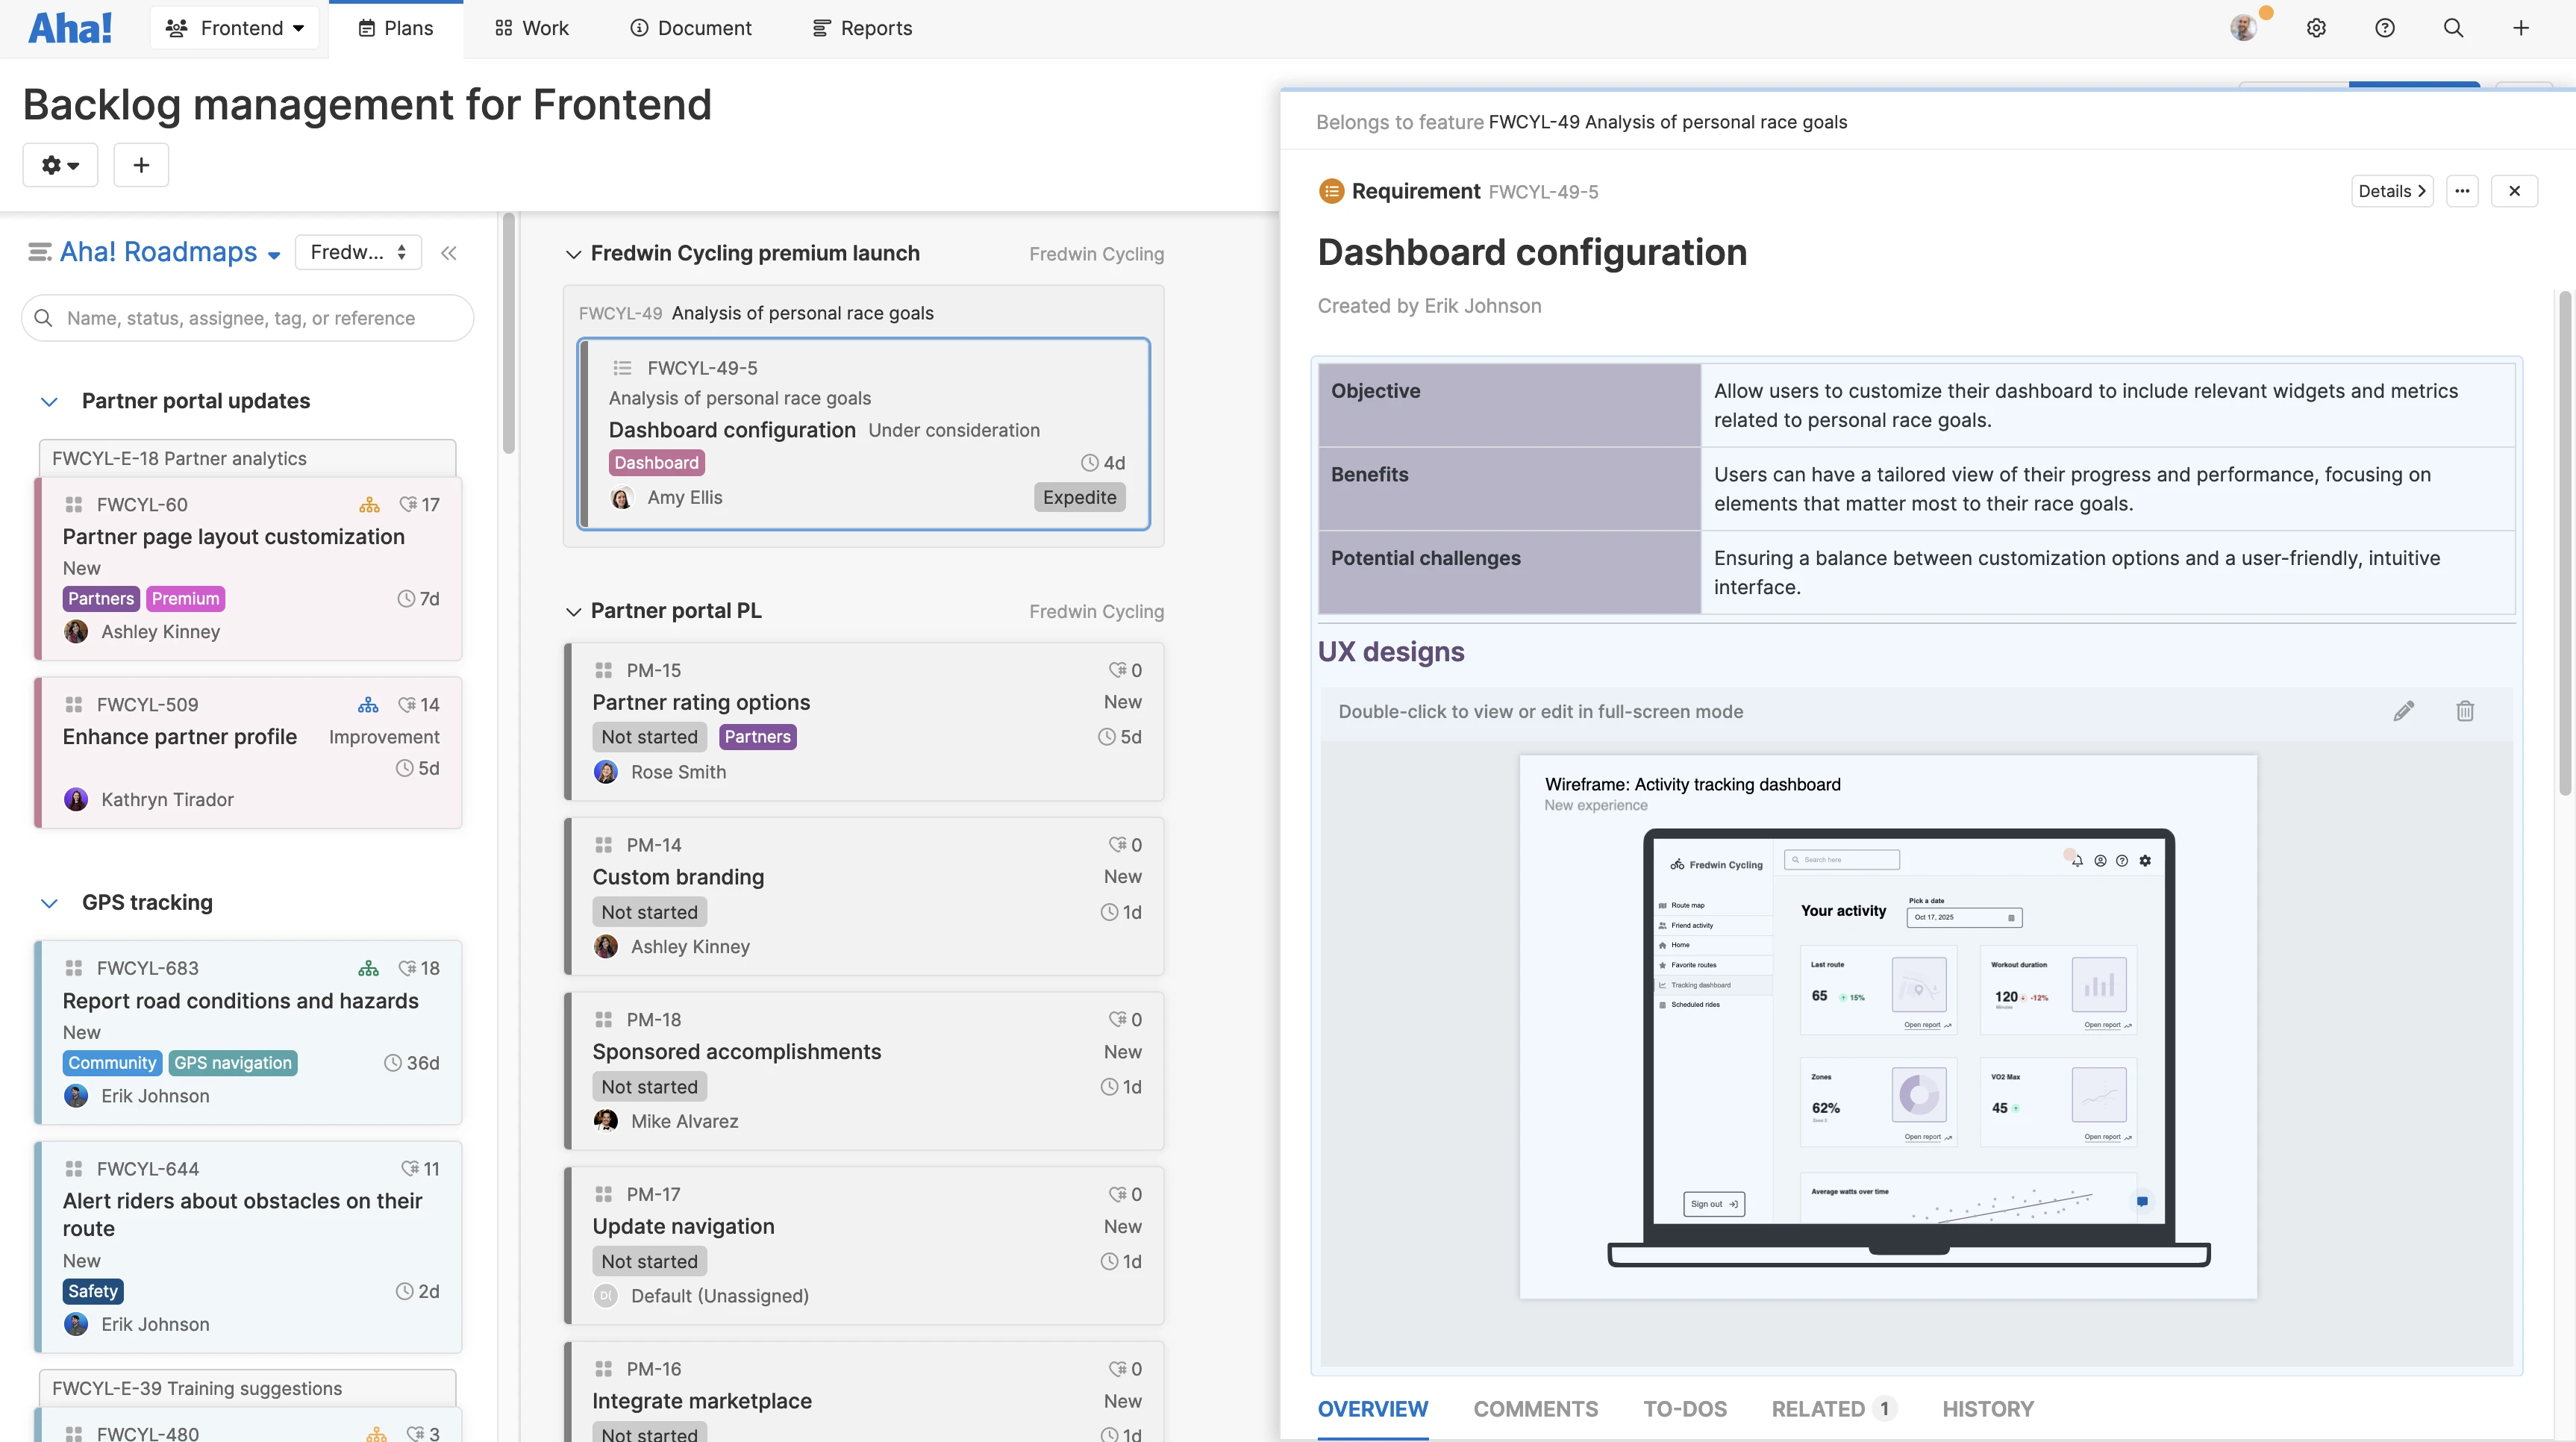Add a new view with the plus button
The width and height of the screenshot is (2576, 1442).
[x=140, y=165]
